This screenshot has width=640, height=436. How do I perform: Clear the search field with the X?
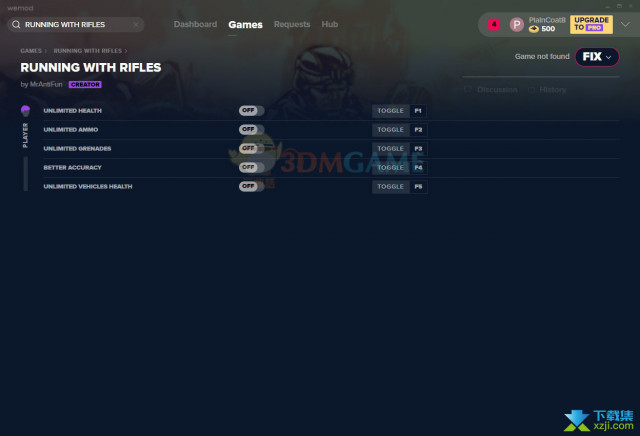[x=136, y=24]
